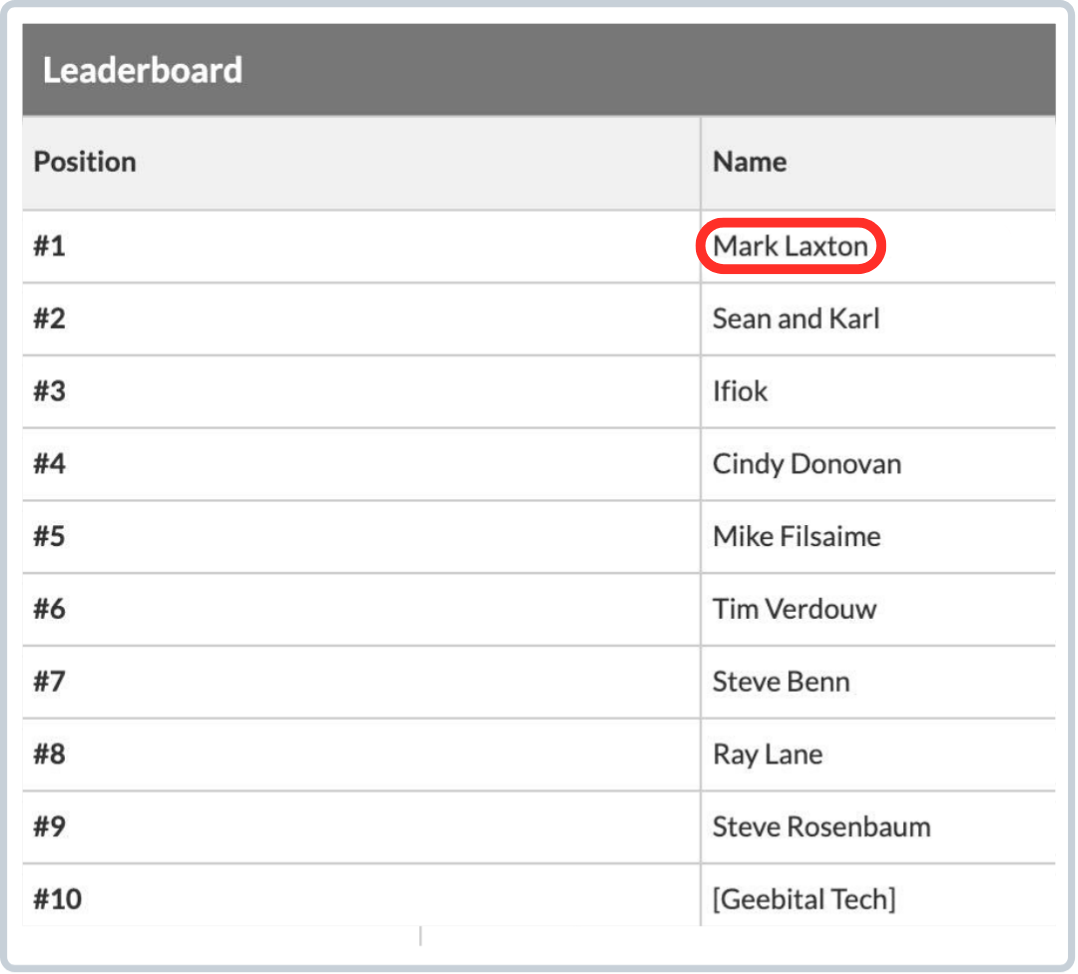
Task: Click the #9 position cell
Action: click(x=49, y=827)
